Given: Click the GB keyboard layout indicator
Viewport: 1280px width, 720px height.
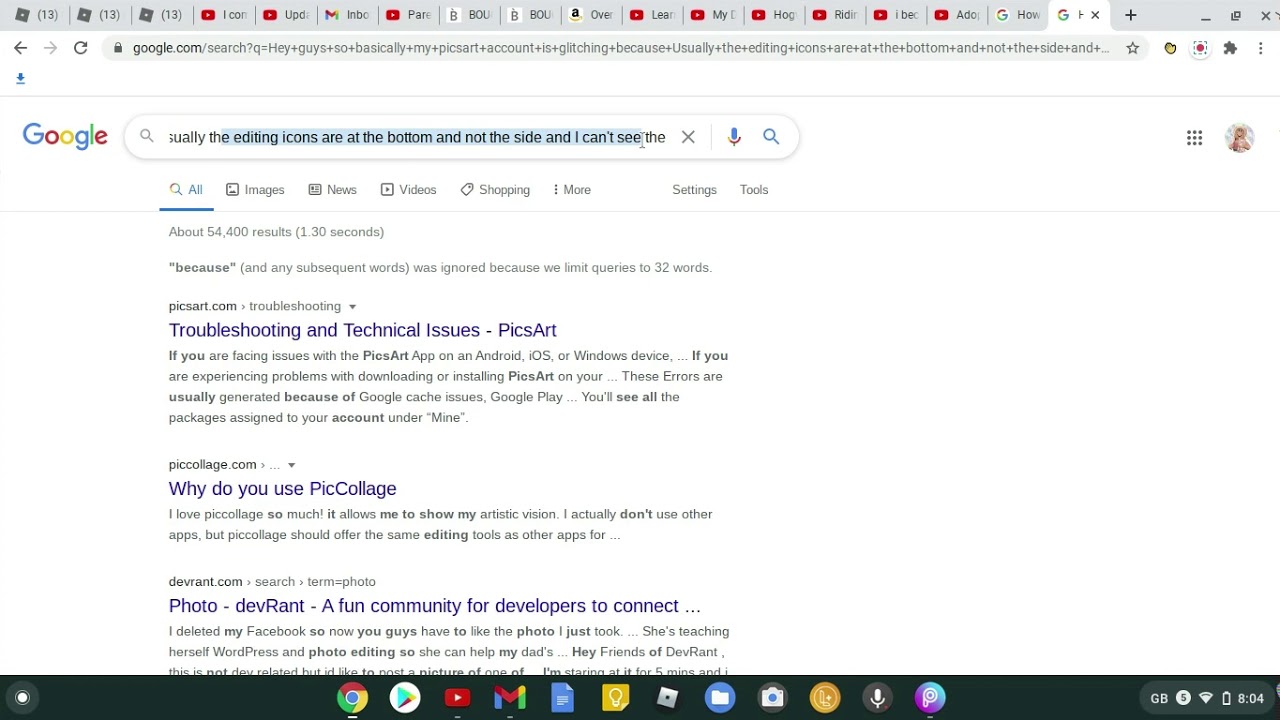Looking at the screenshot, I should [1159, 698].
